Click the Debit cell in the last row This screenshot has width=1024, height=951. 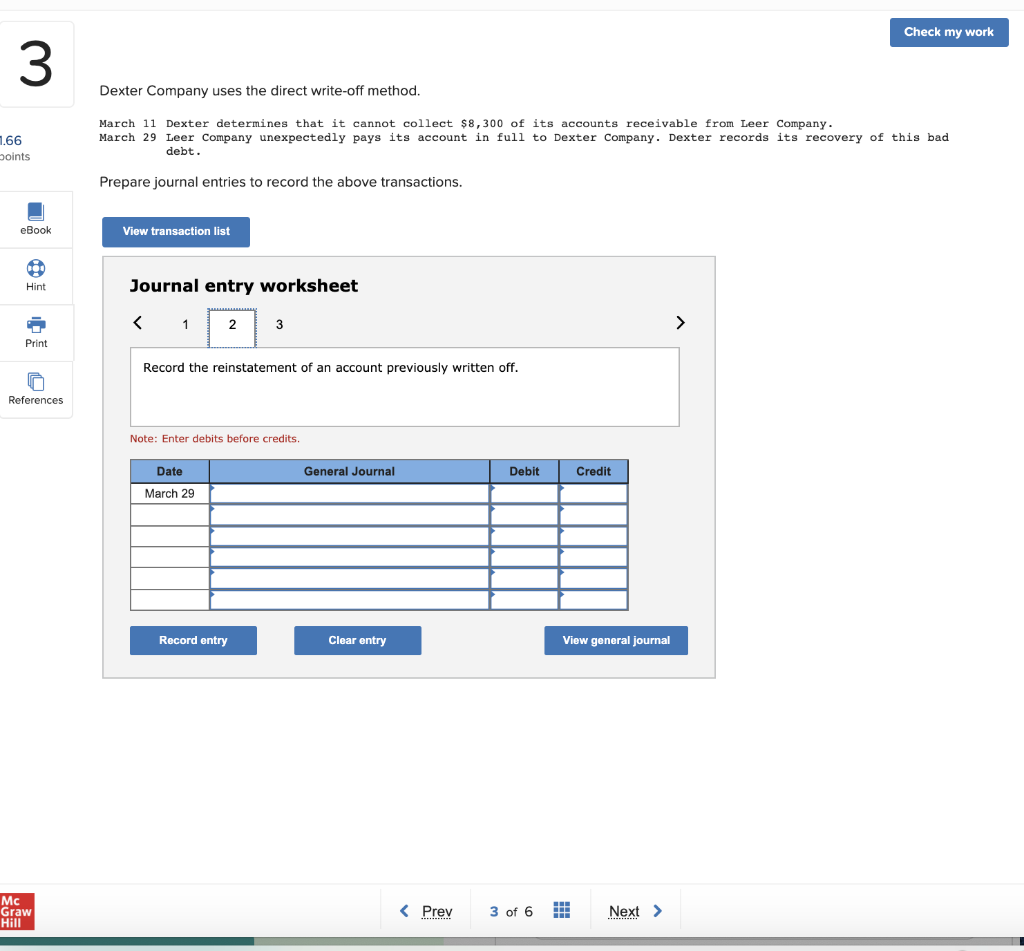(524, 600)
